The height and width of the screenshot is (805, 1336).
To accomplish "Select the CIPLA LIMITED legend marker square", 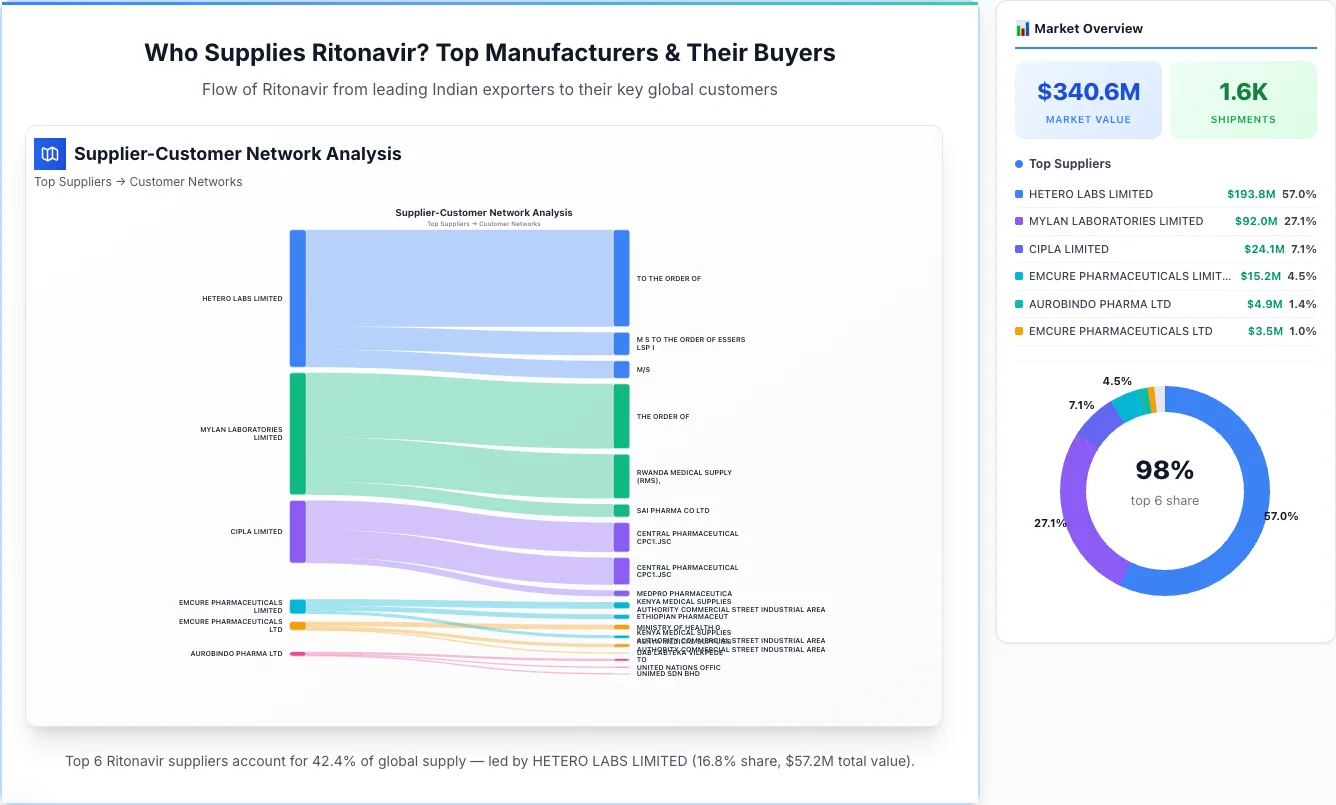I will (1019, 249).
